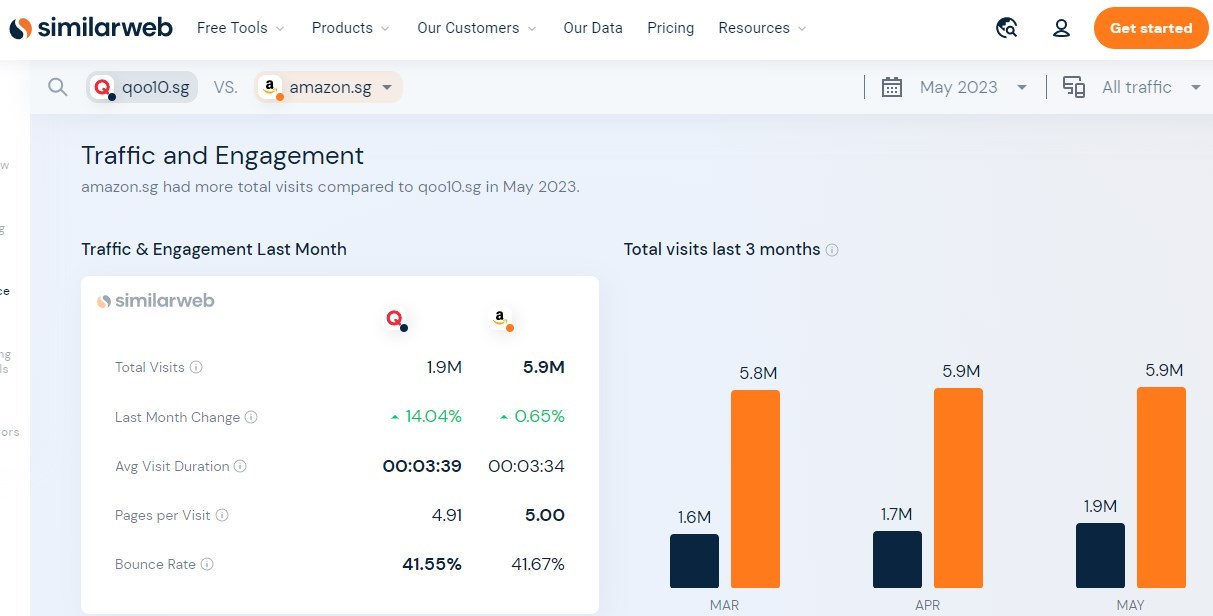Click the info icon beside Bounce Rate
The image size is (1213, 616).
(207, 564)
